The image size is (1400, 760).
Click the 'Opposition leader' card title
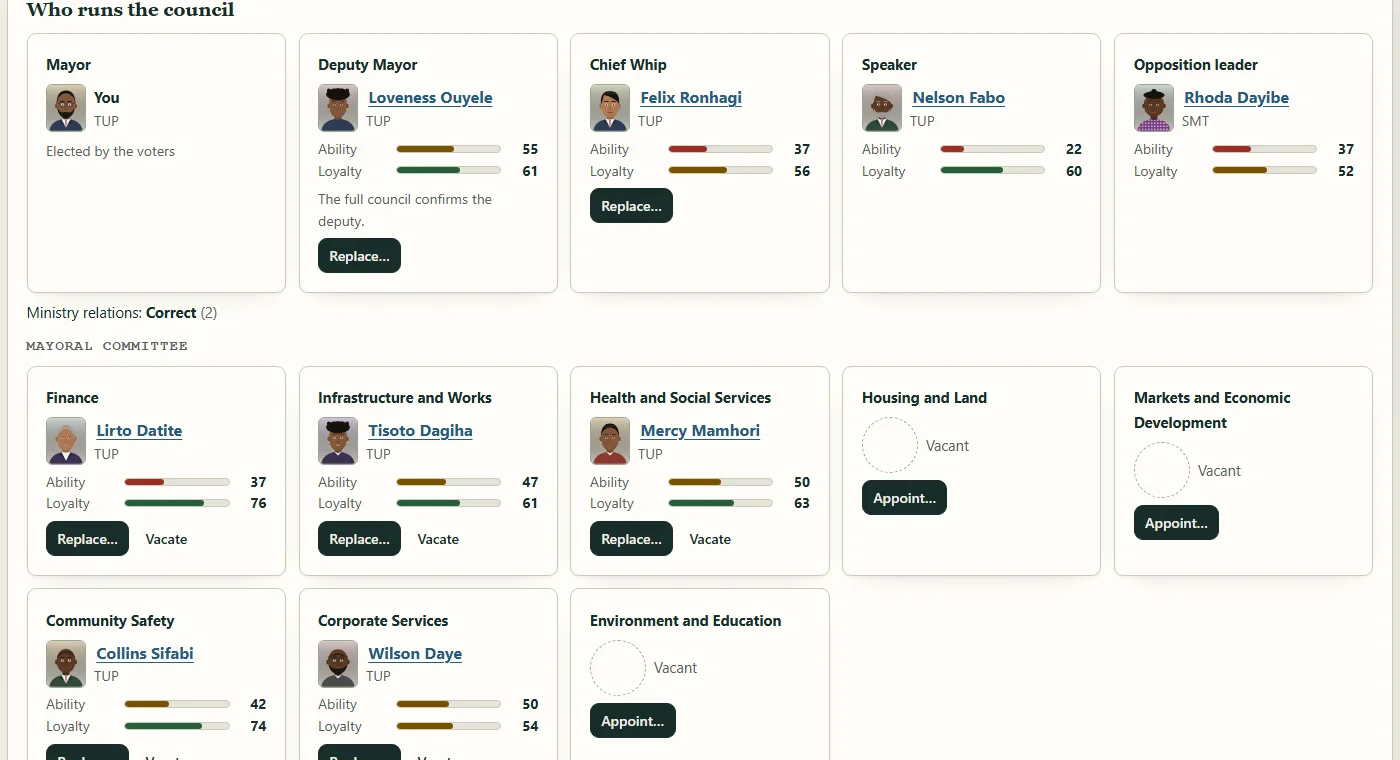tap(1196, 65)
